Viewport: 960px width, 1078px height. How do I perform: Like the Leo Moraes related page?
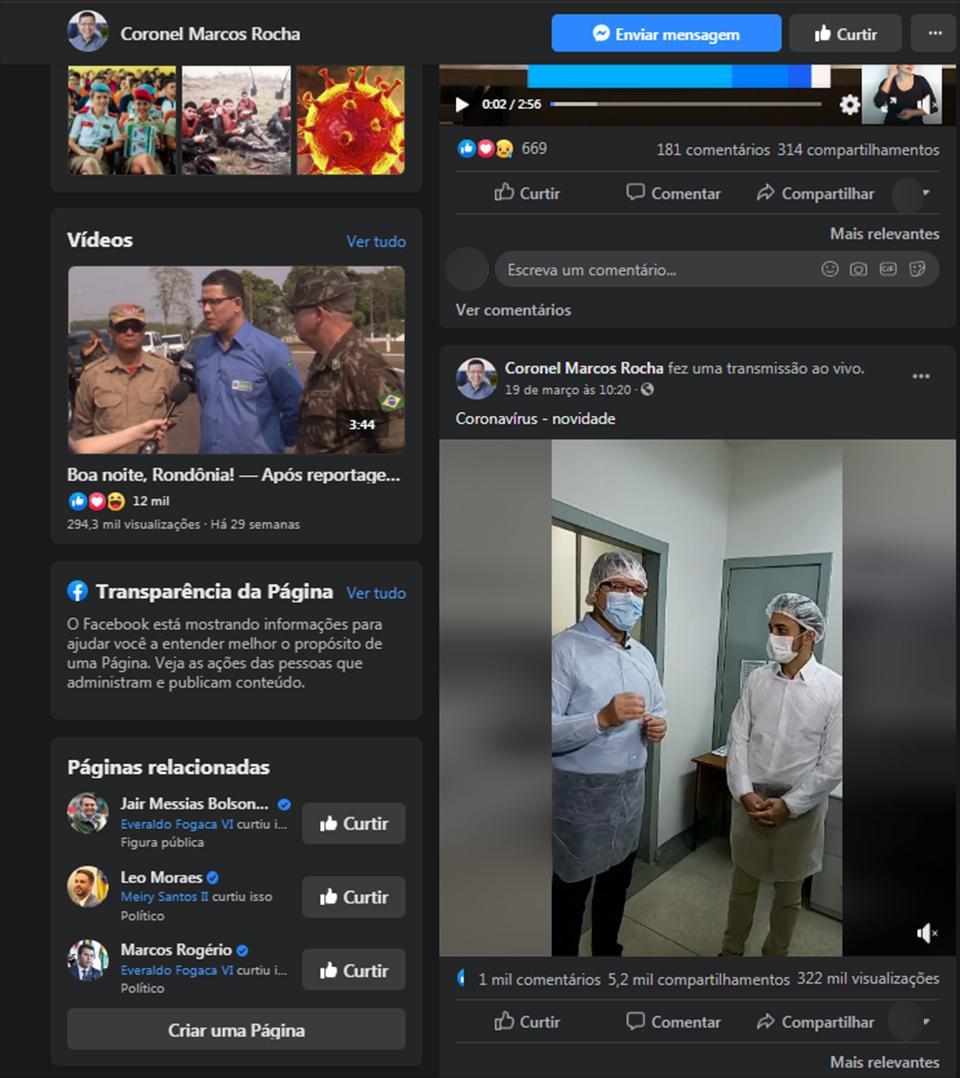pyautogui.click(x=354, y=897)
